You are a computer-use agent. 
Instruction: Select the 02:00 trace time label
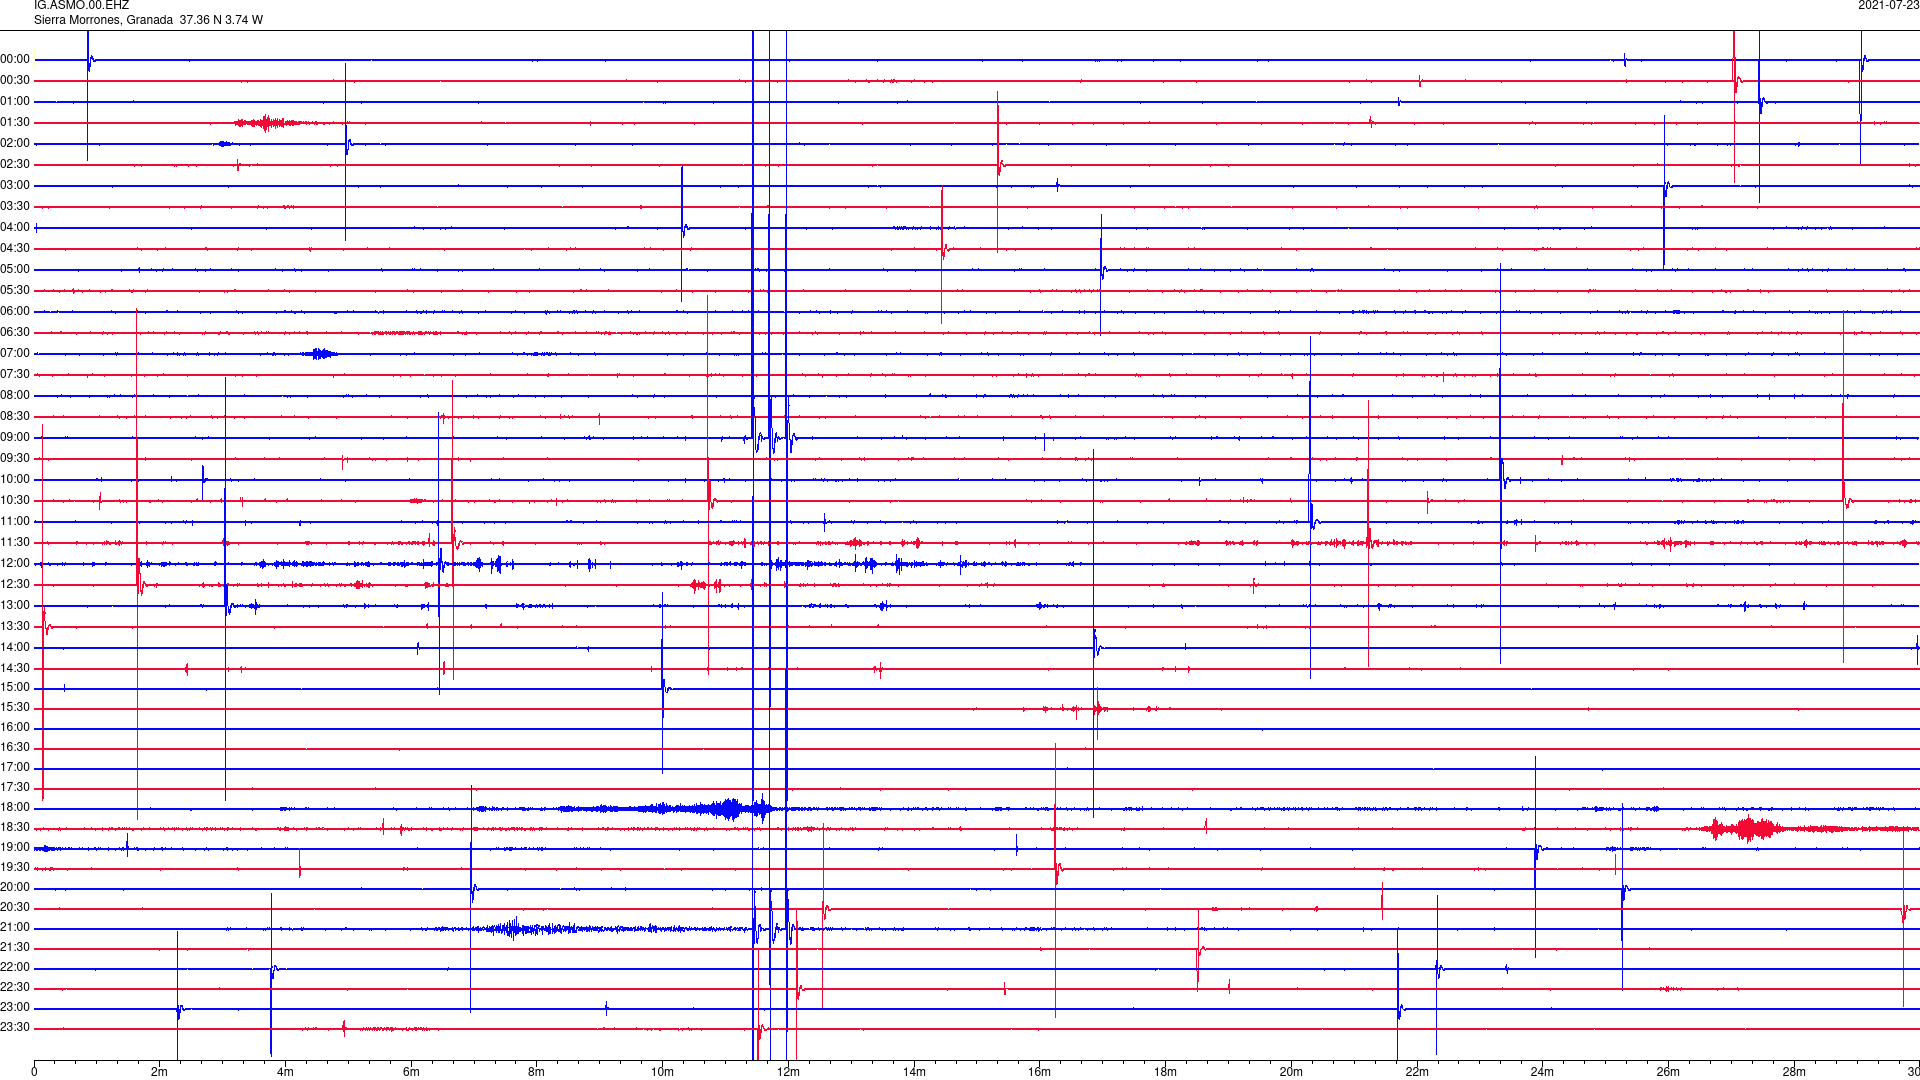15,144
